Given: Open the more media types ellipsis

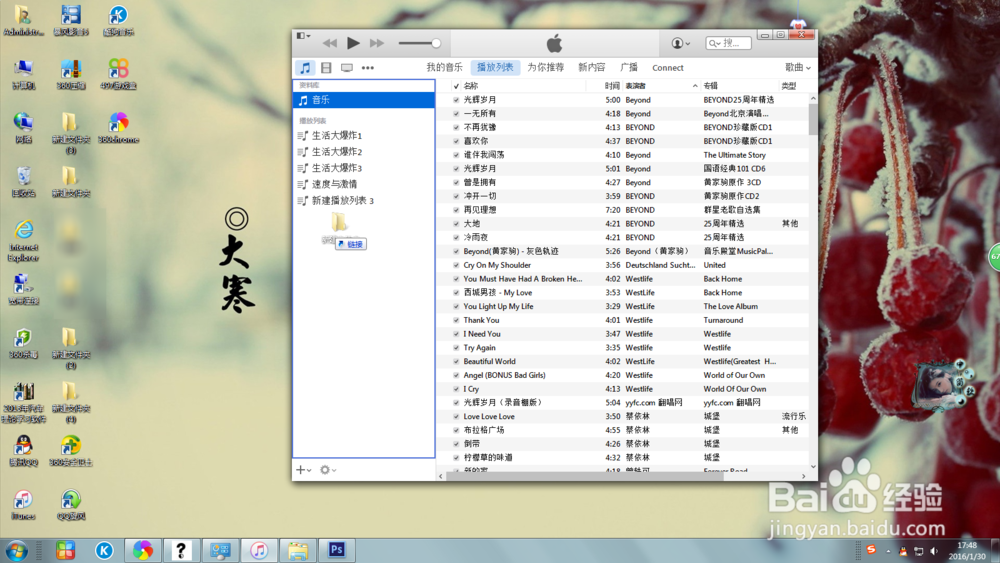Looking at the screenshot, I should (x=368, y=68).
